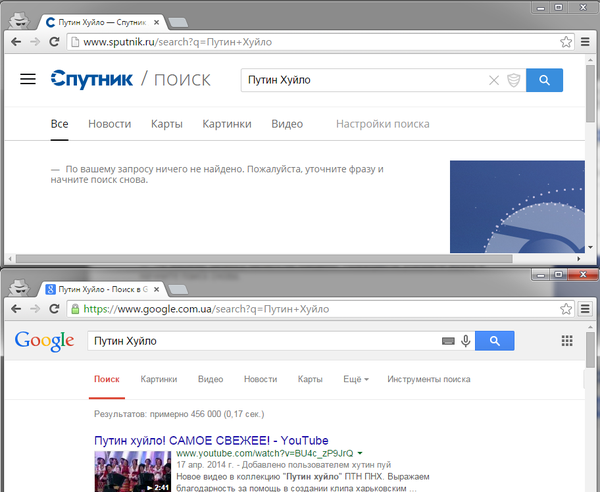Toggle Sputnik safe search shield icon
Viewport: 600px width, 492px height.
[514, 80]
